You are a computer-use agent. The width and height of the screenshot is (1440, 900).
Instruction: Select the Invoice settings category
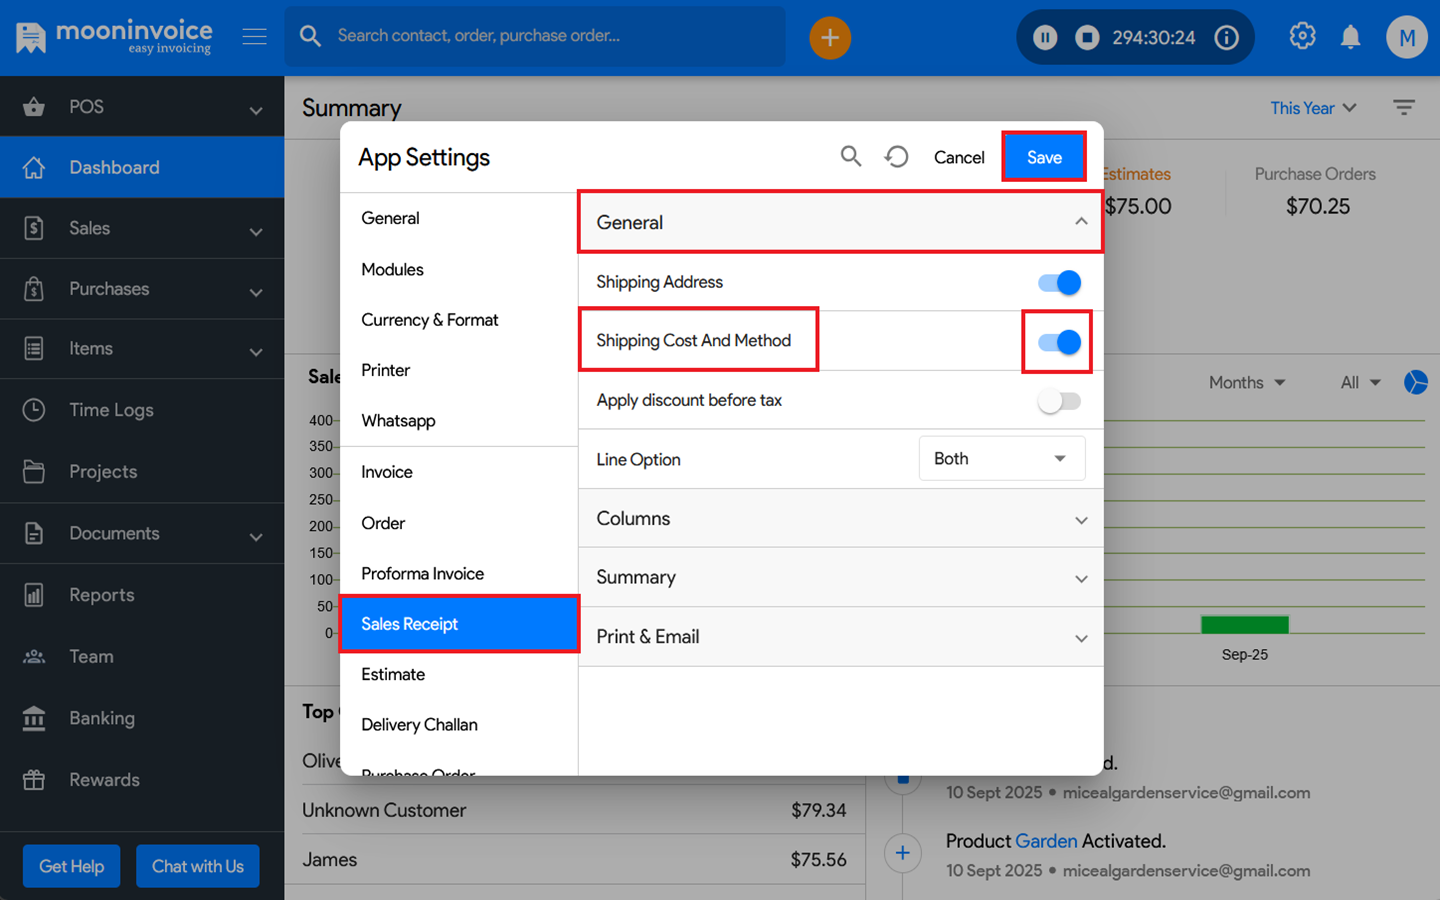[x=386, y=471]
